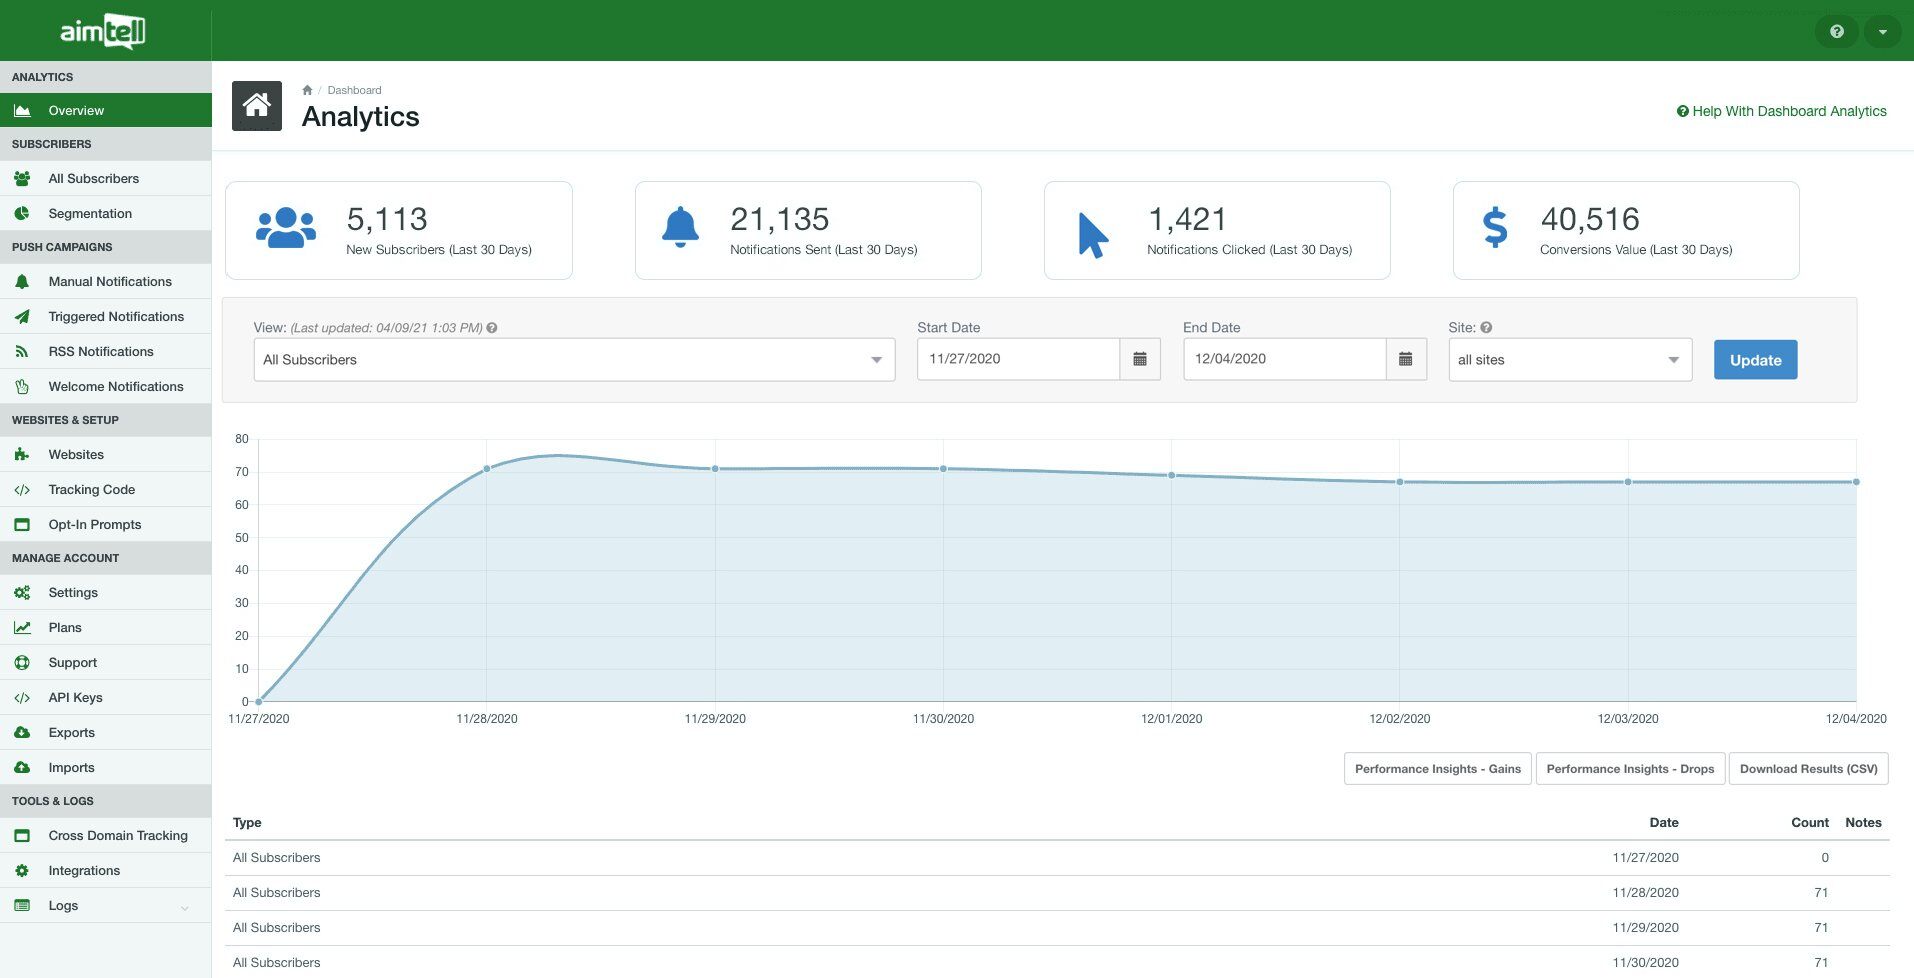Image resolution: width=1914 pixels, height=978 pixels.
Task: Click the View help question mark icon
Action: point(492,328)
